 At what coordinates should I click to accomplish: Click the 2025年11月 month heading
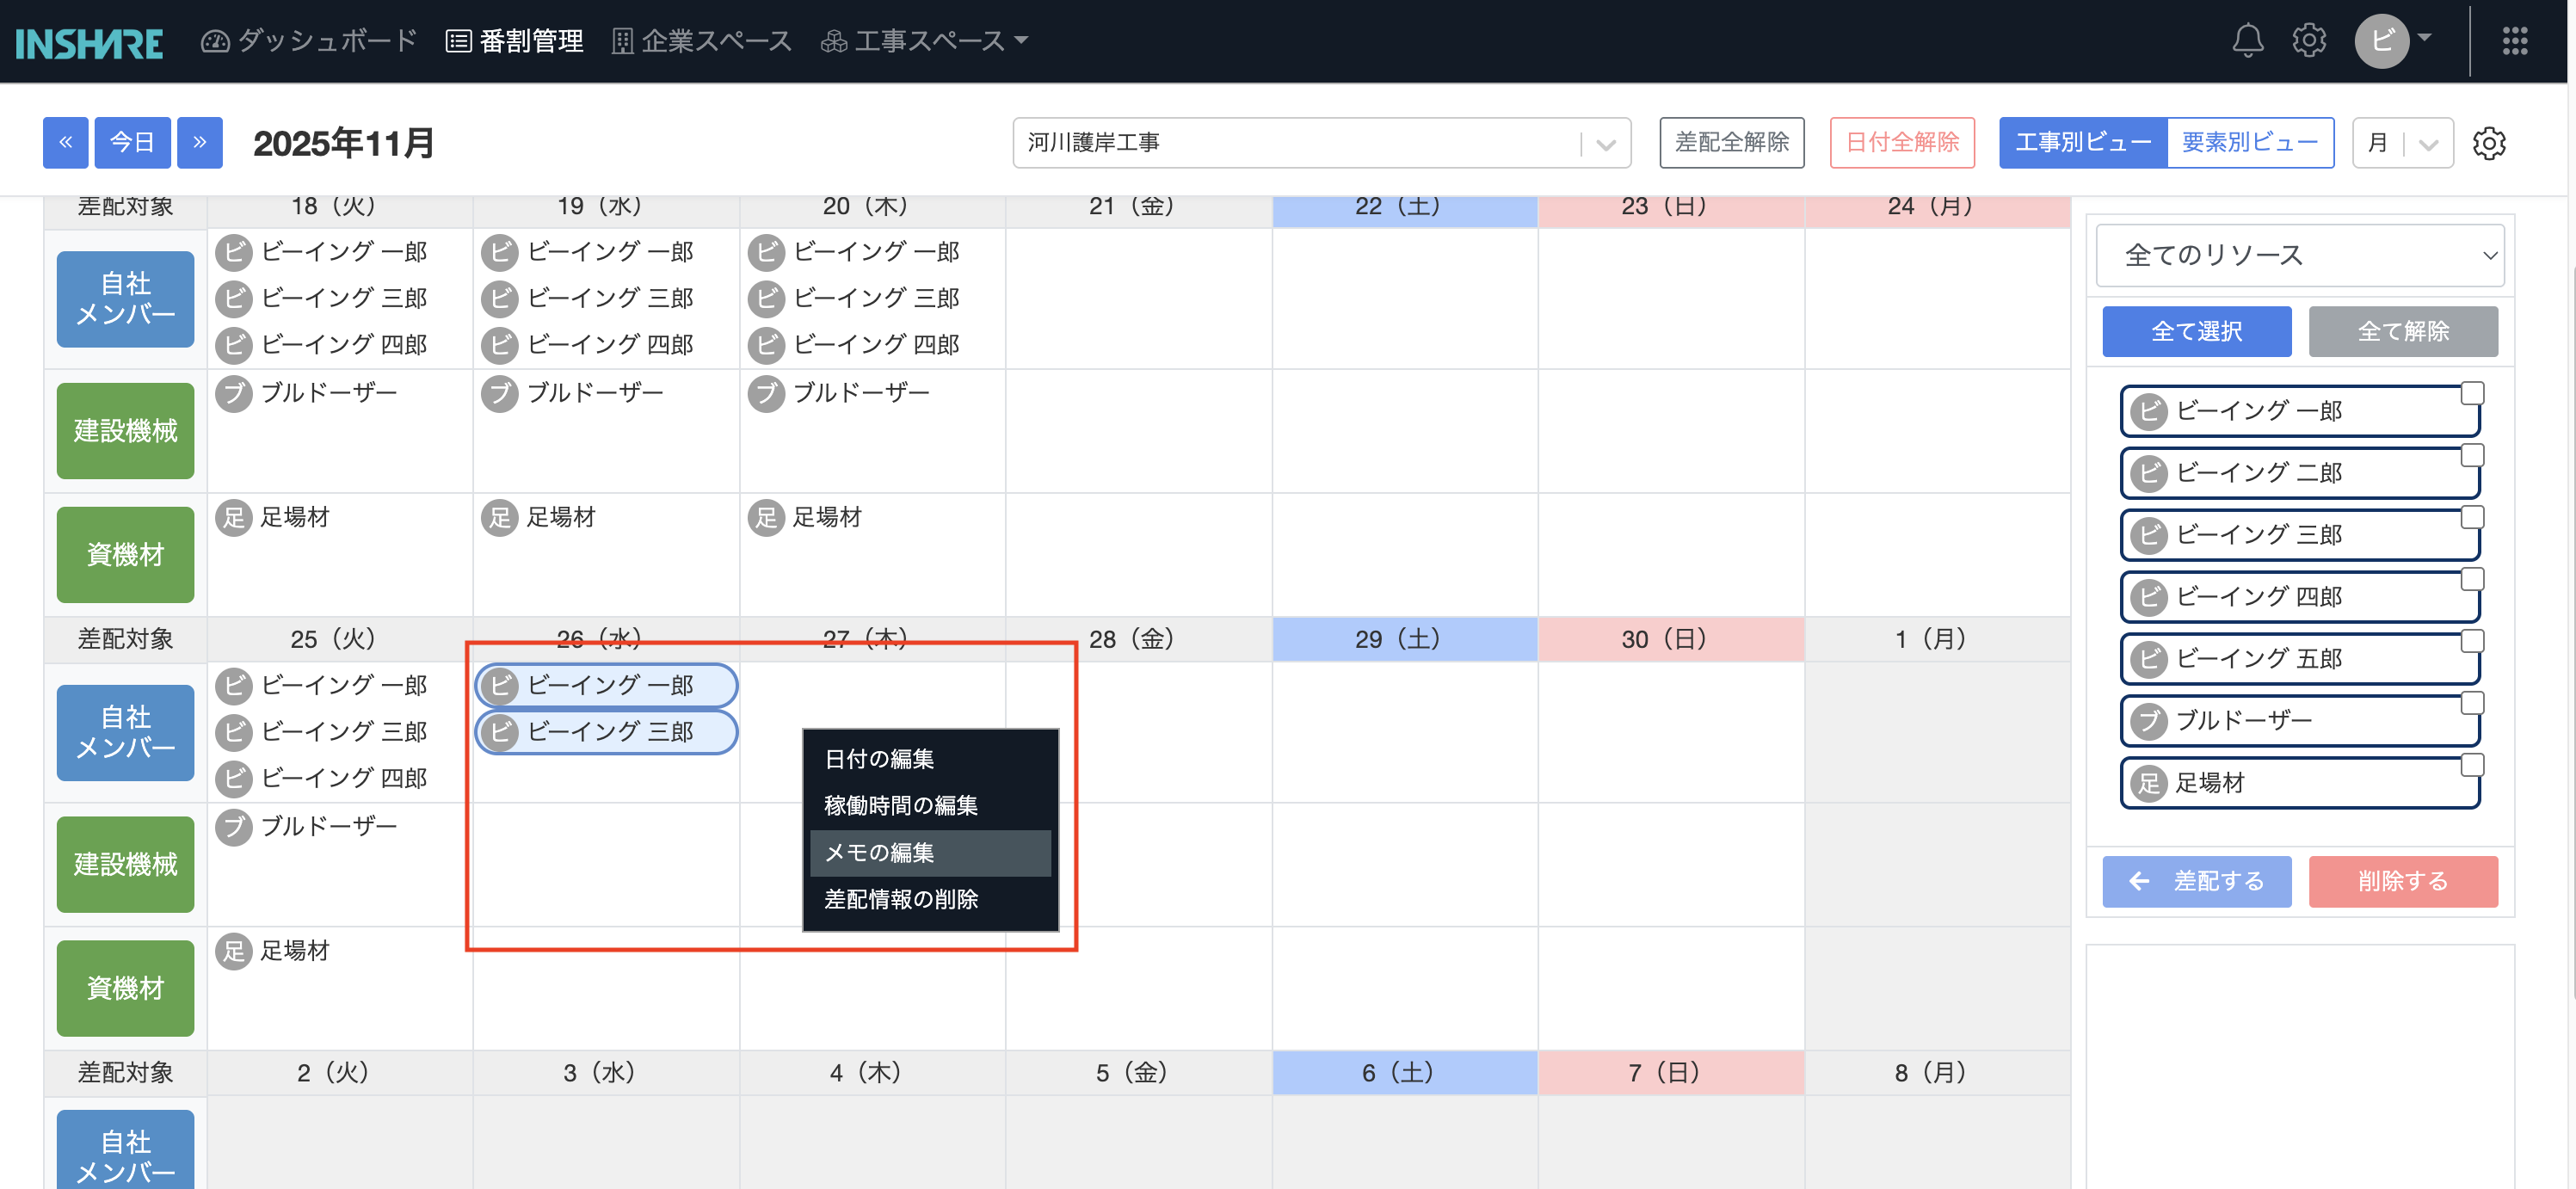tap(344, 143)
